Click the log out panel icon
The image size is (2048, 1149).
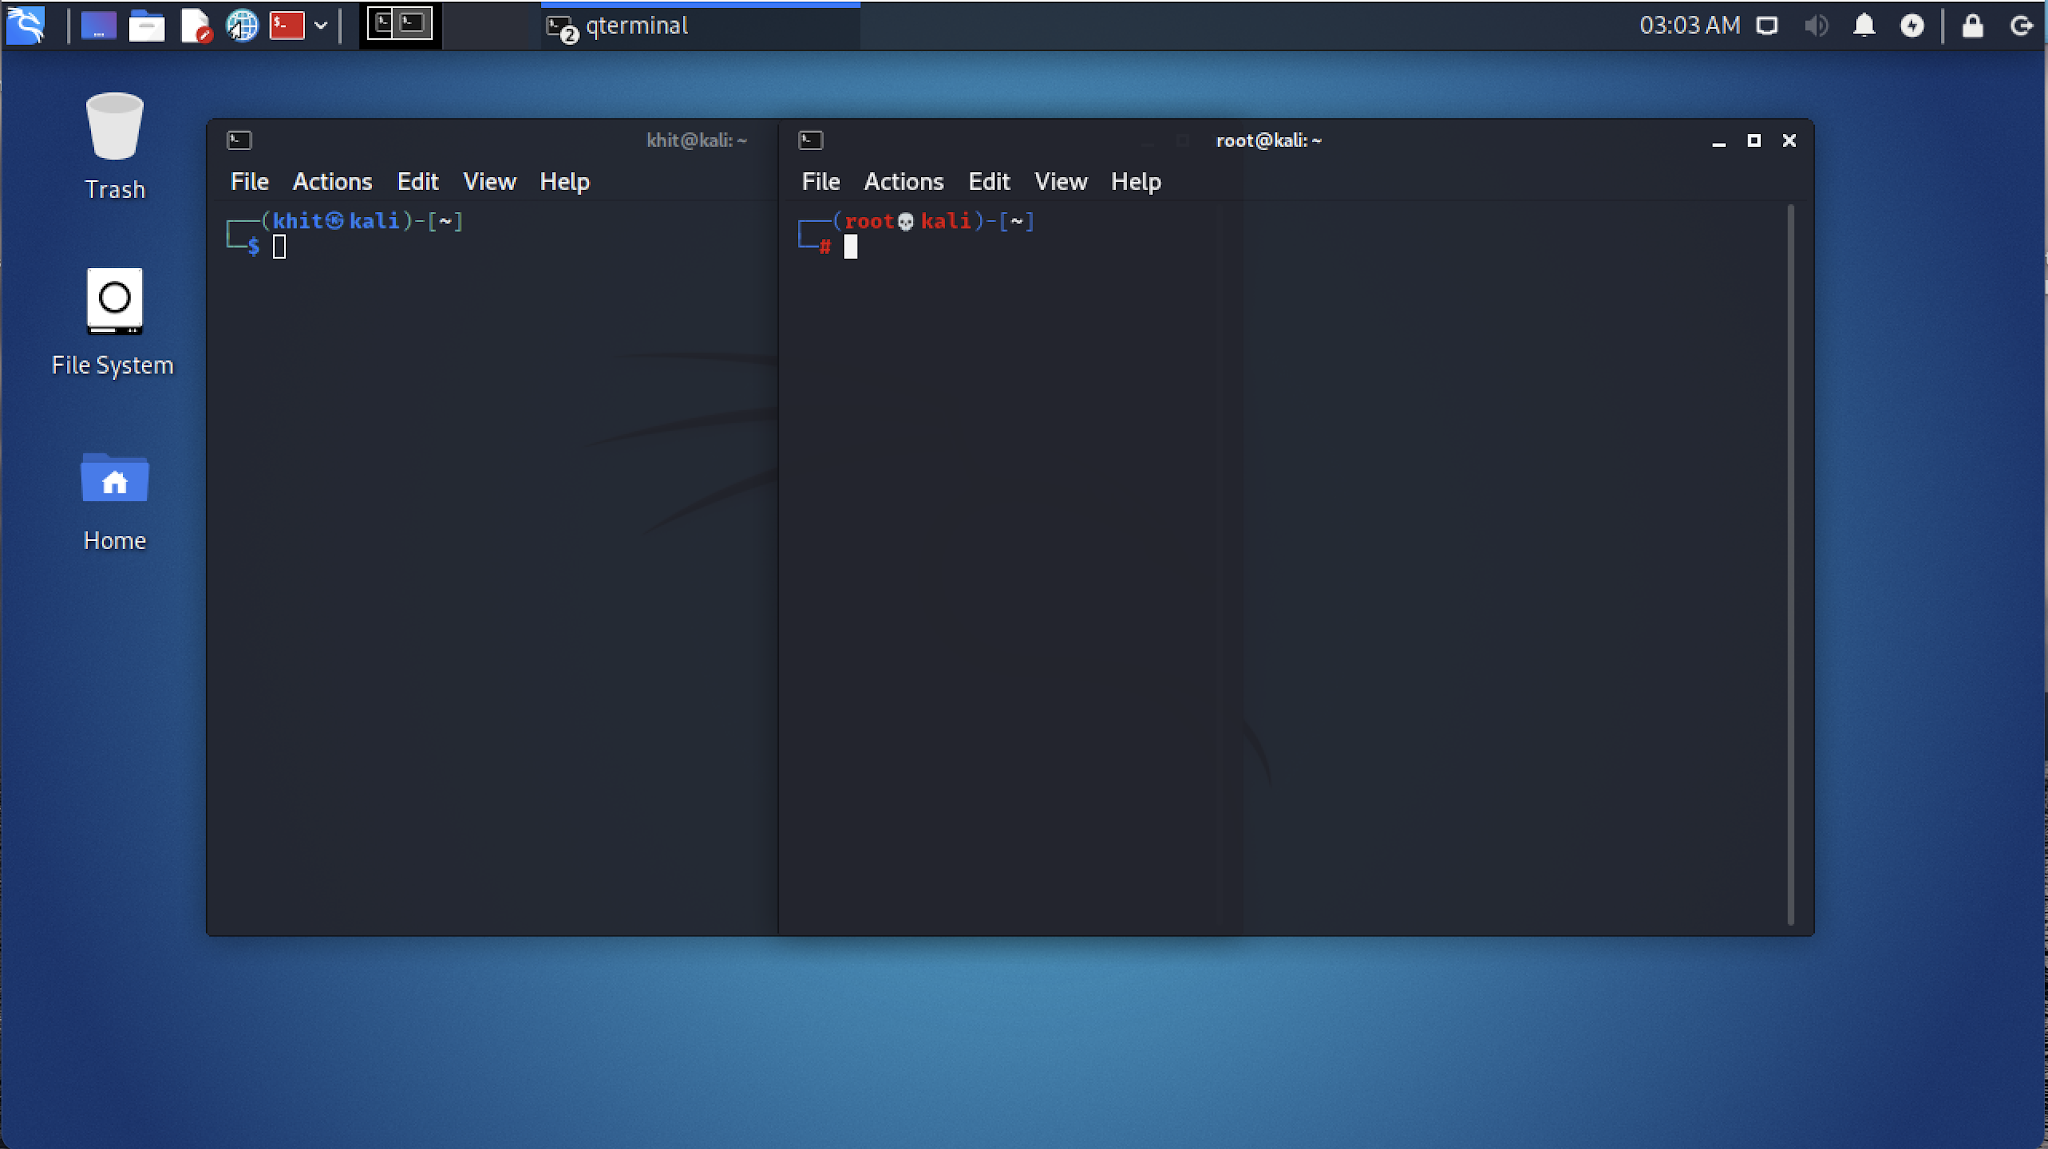point(2021,25)
